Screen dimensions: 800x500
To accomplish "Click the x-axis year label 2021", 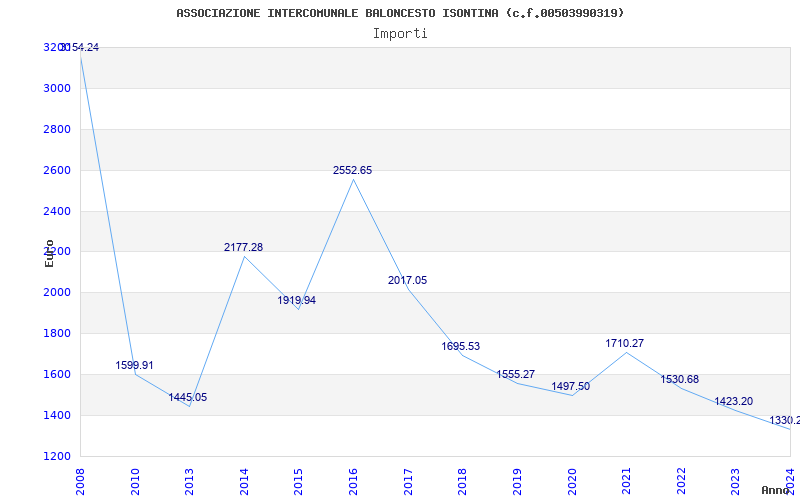I will pyautogui.click(x=627, y=482).
